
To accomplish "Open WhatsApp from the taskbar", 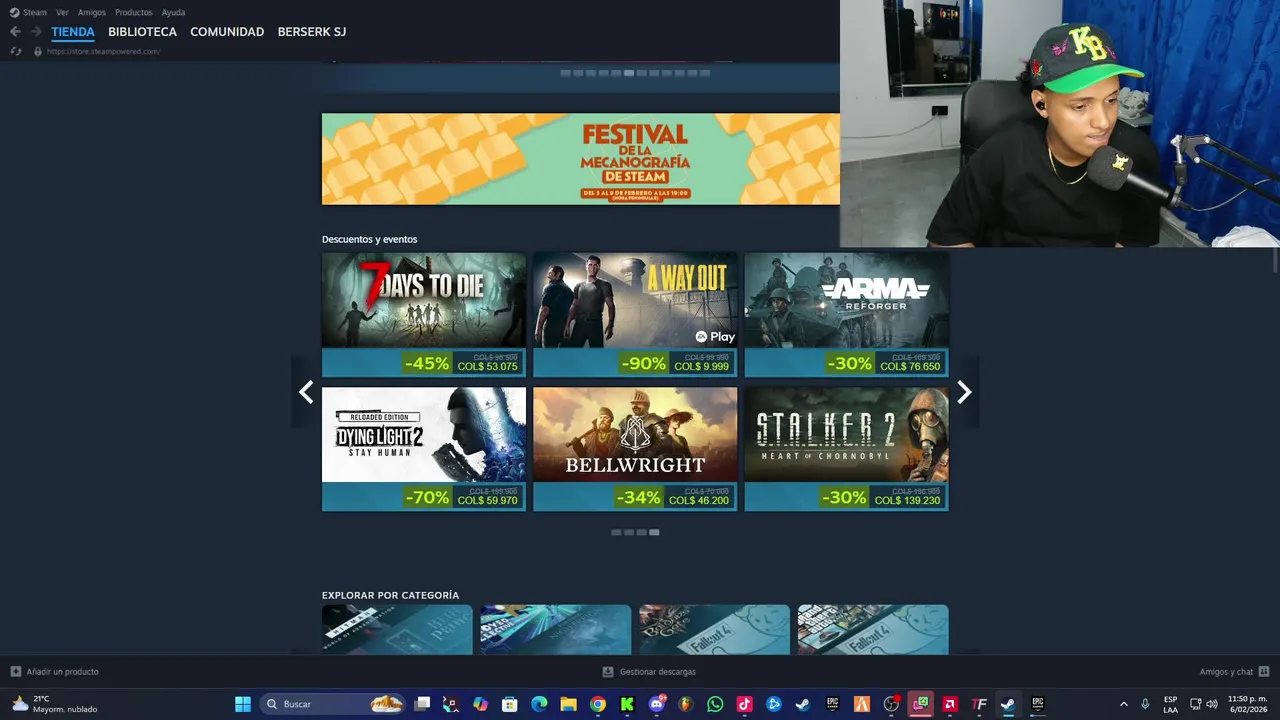I will [715, 704].
